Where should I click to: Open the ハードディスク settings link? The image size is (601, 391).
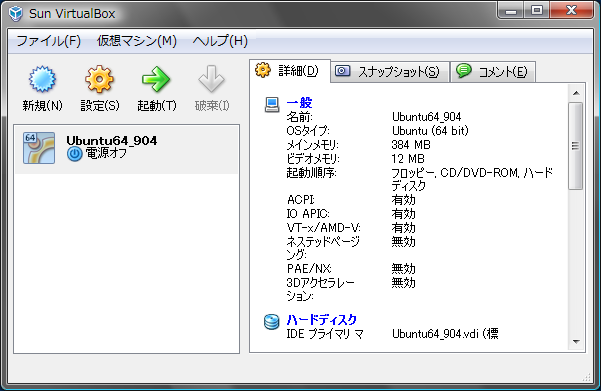[322, 319]
